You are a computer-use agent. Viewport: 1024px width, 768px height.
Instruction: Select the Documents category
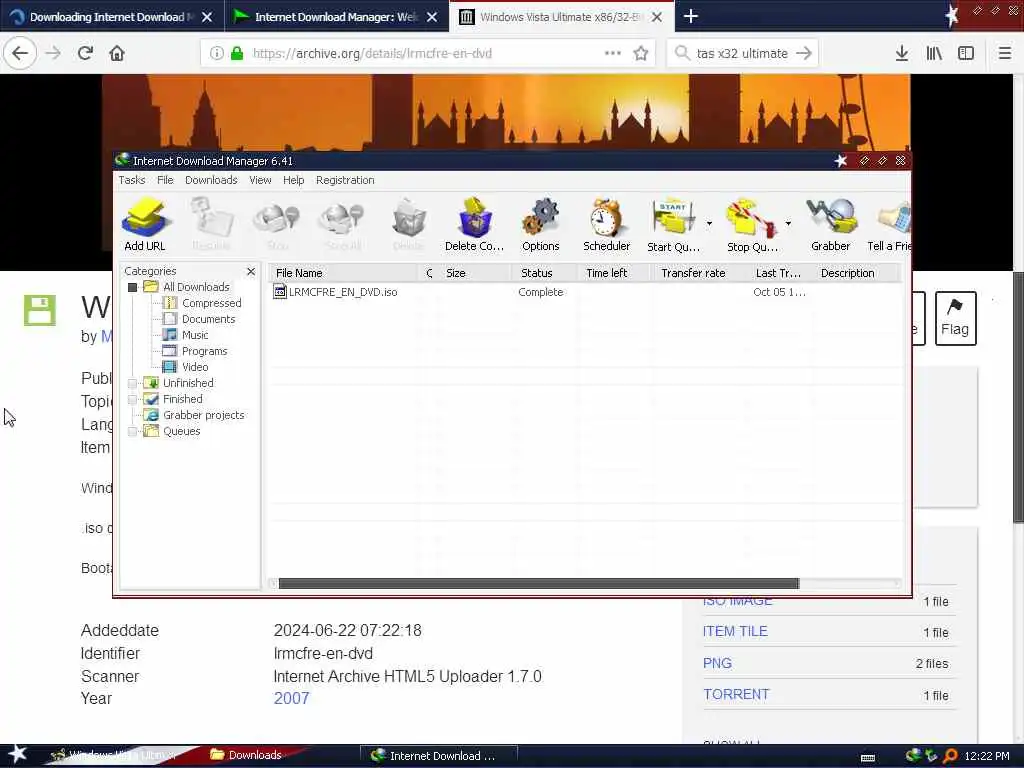pyautogui.click(x=208, y=319)
